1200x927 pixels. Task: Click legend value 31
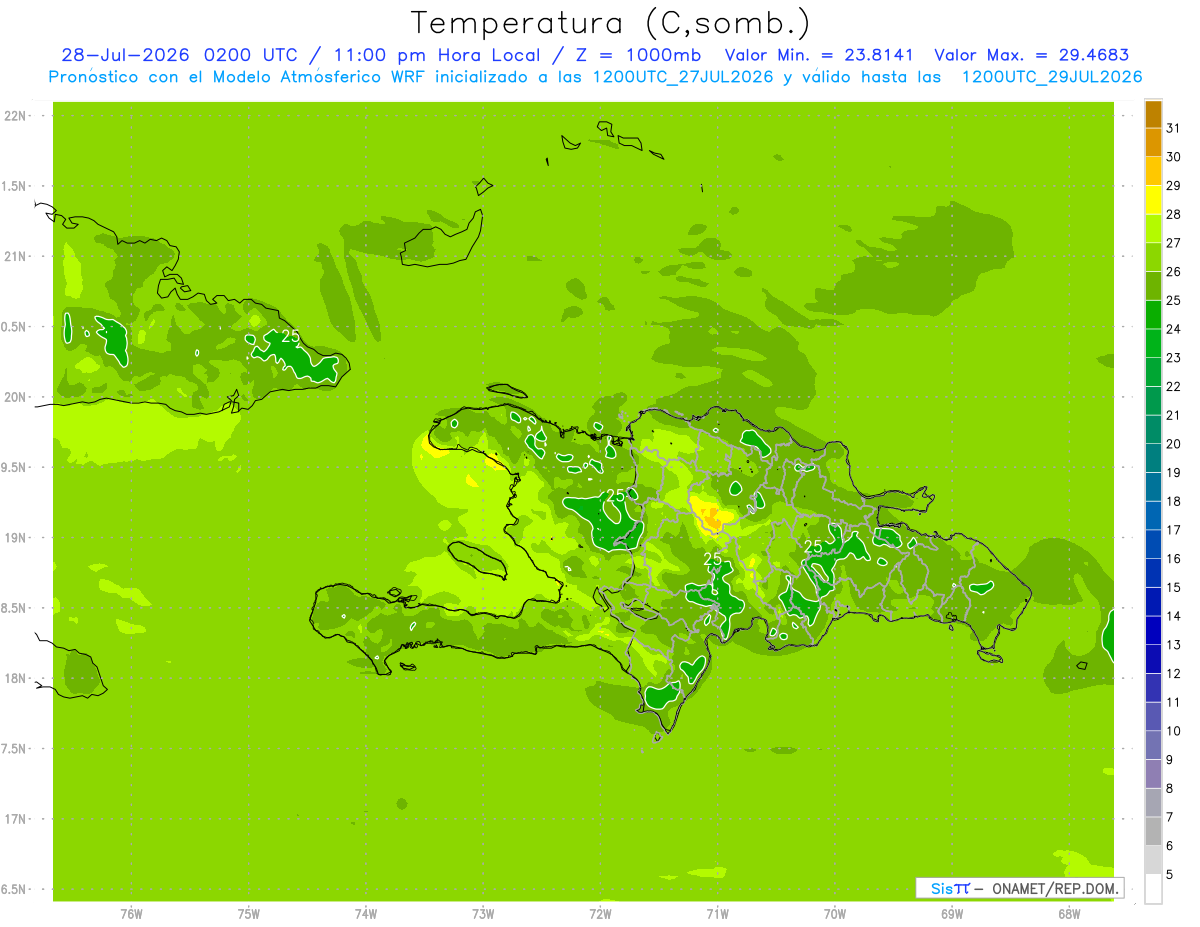tap(1174, 128)
